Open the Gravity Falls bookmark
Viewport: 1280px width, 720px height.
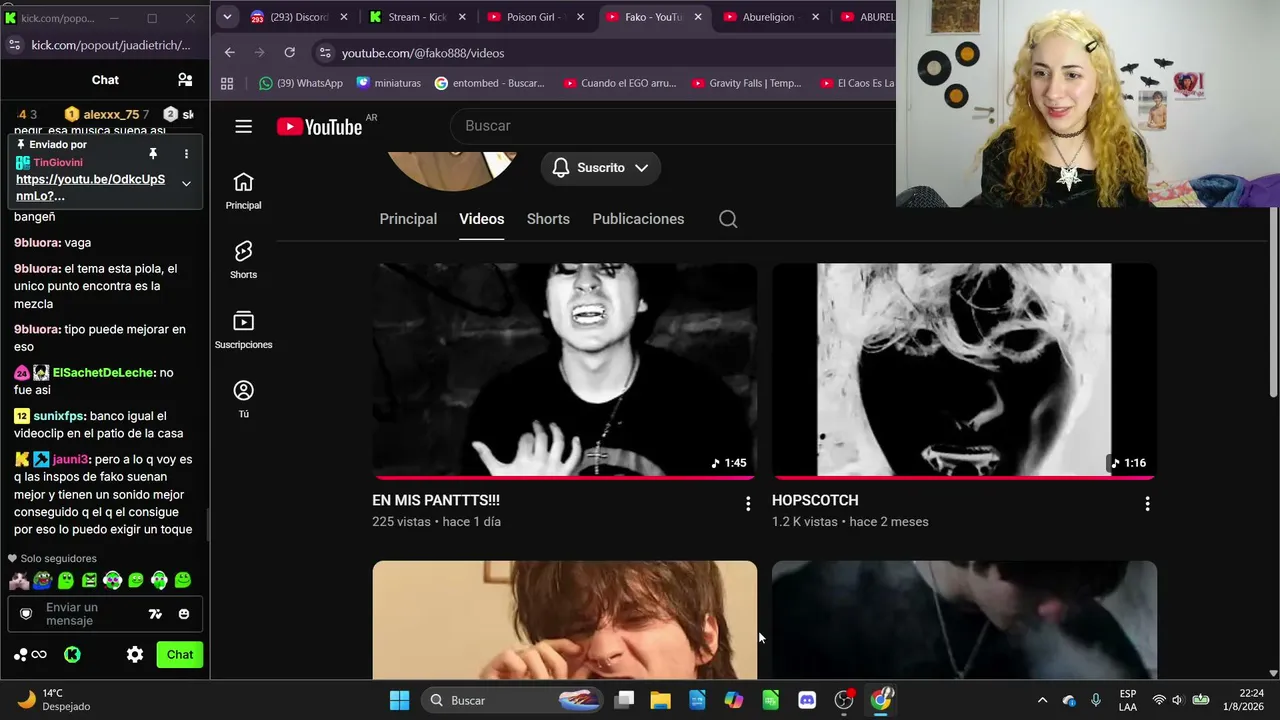coord(747,83)
